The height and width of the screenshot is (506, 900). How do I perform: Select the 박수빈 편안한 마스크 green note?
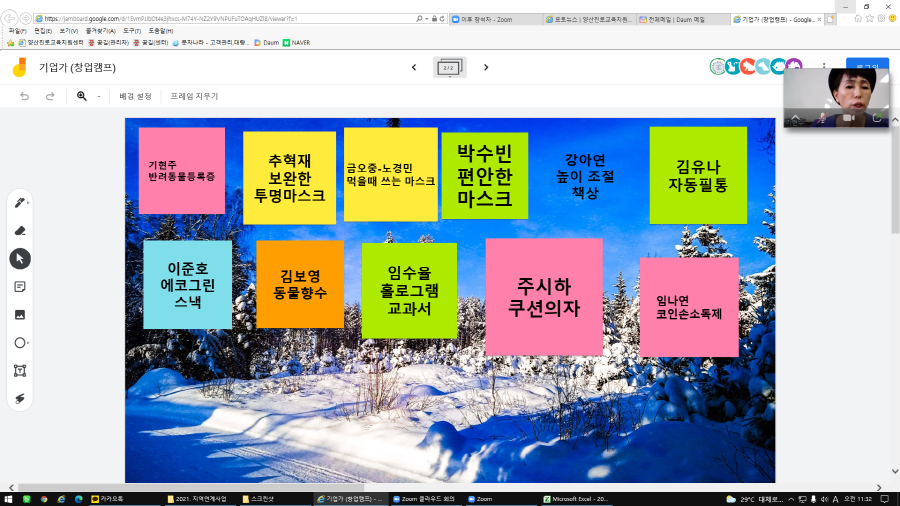pyautogui.click(x=484, y=176)
